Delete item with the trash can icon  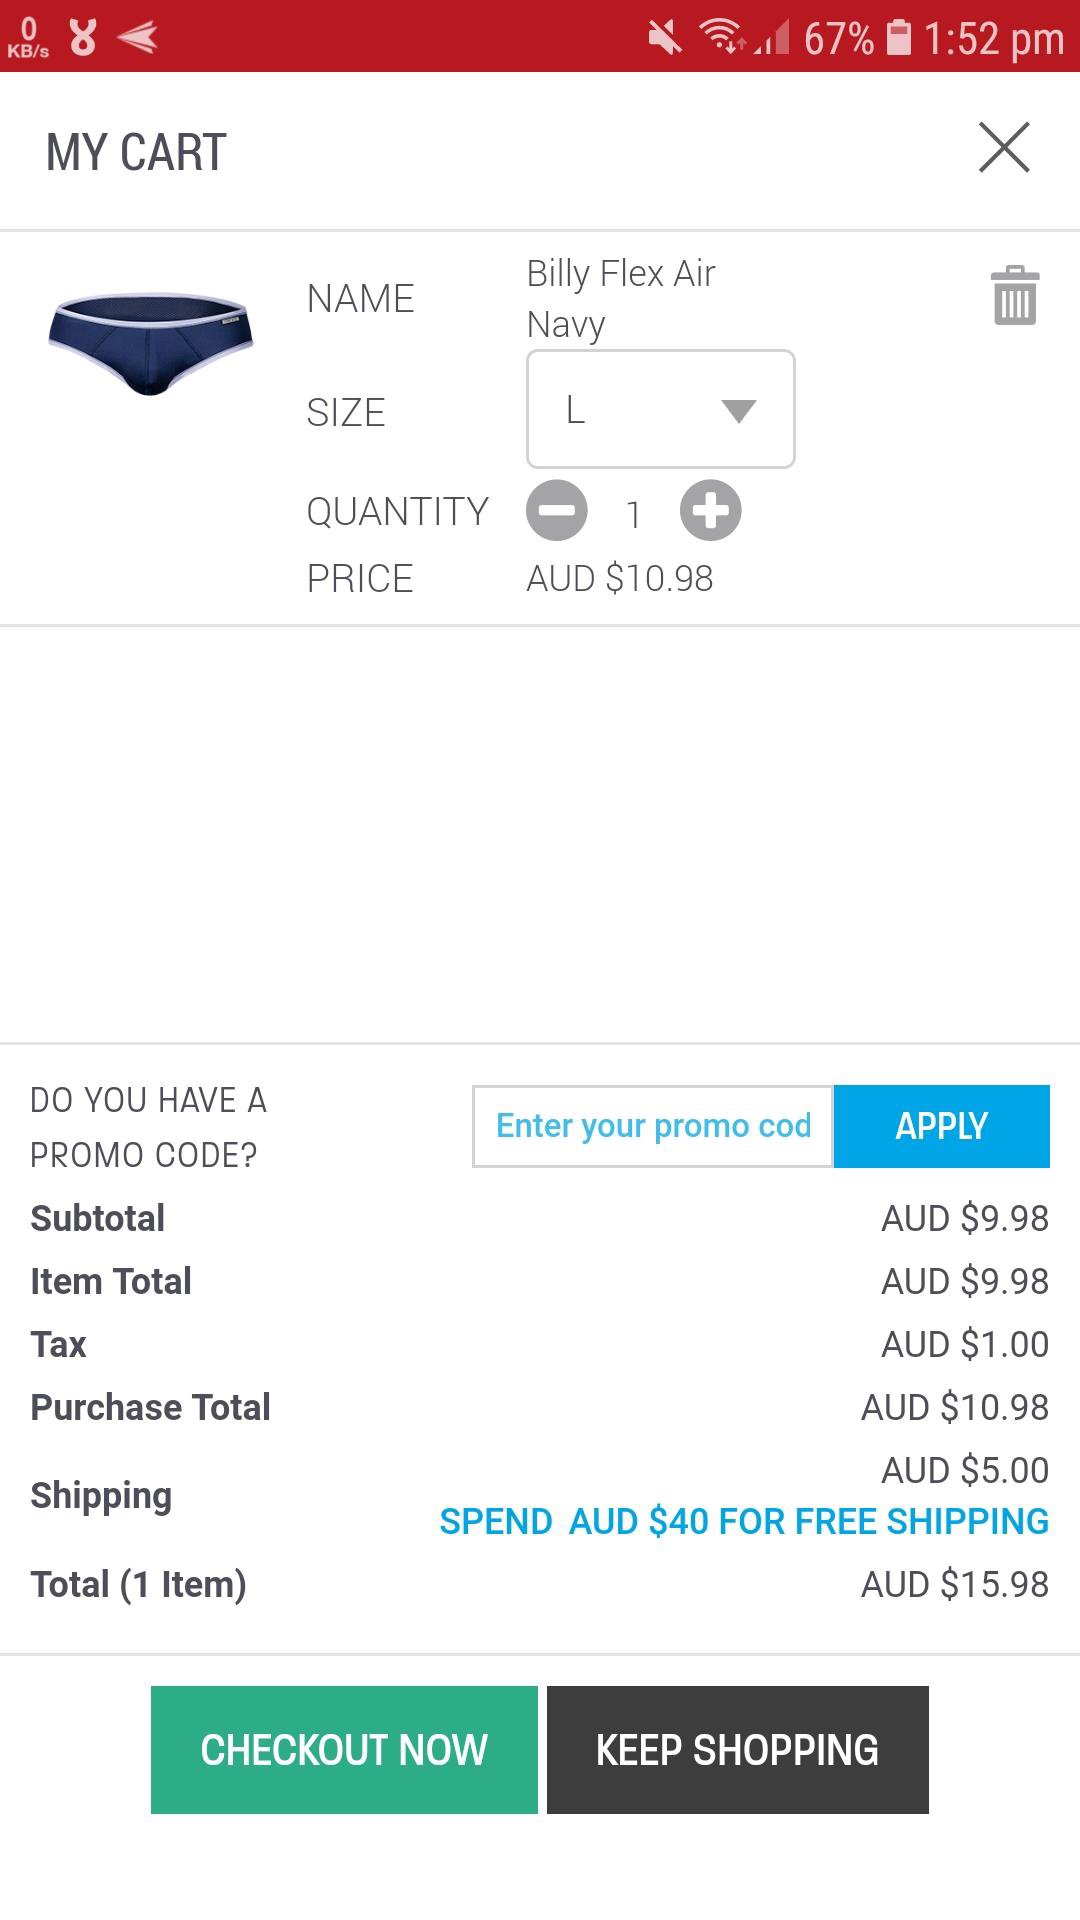[x=1014, y=296]
